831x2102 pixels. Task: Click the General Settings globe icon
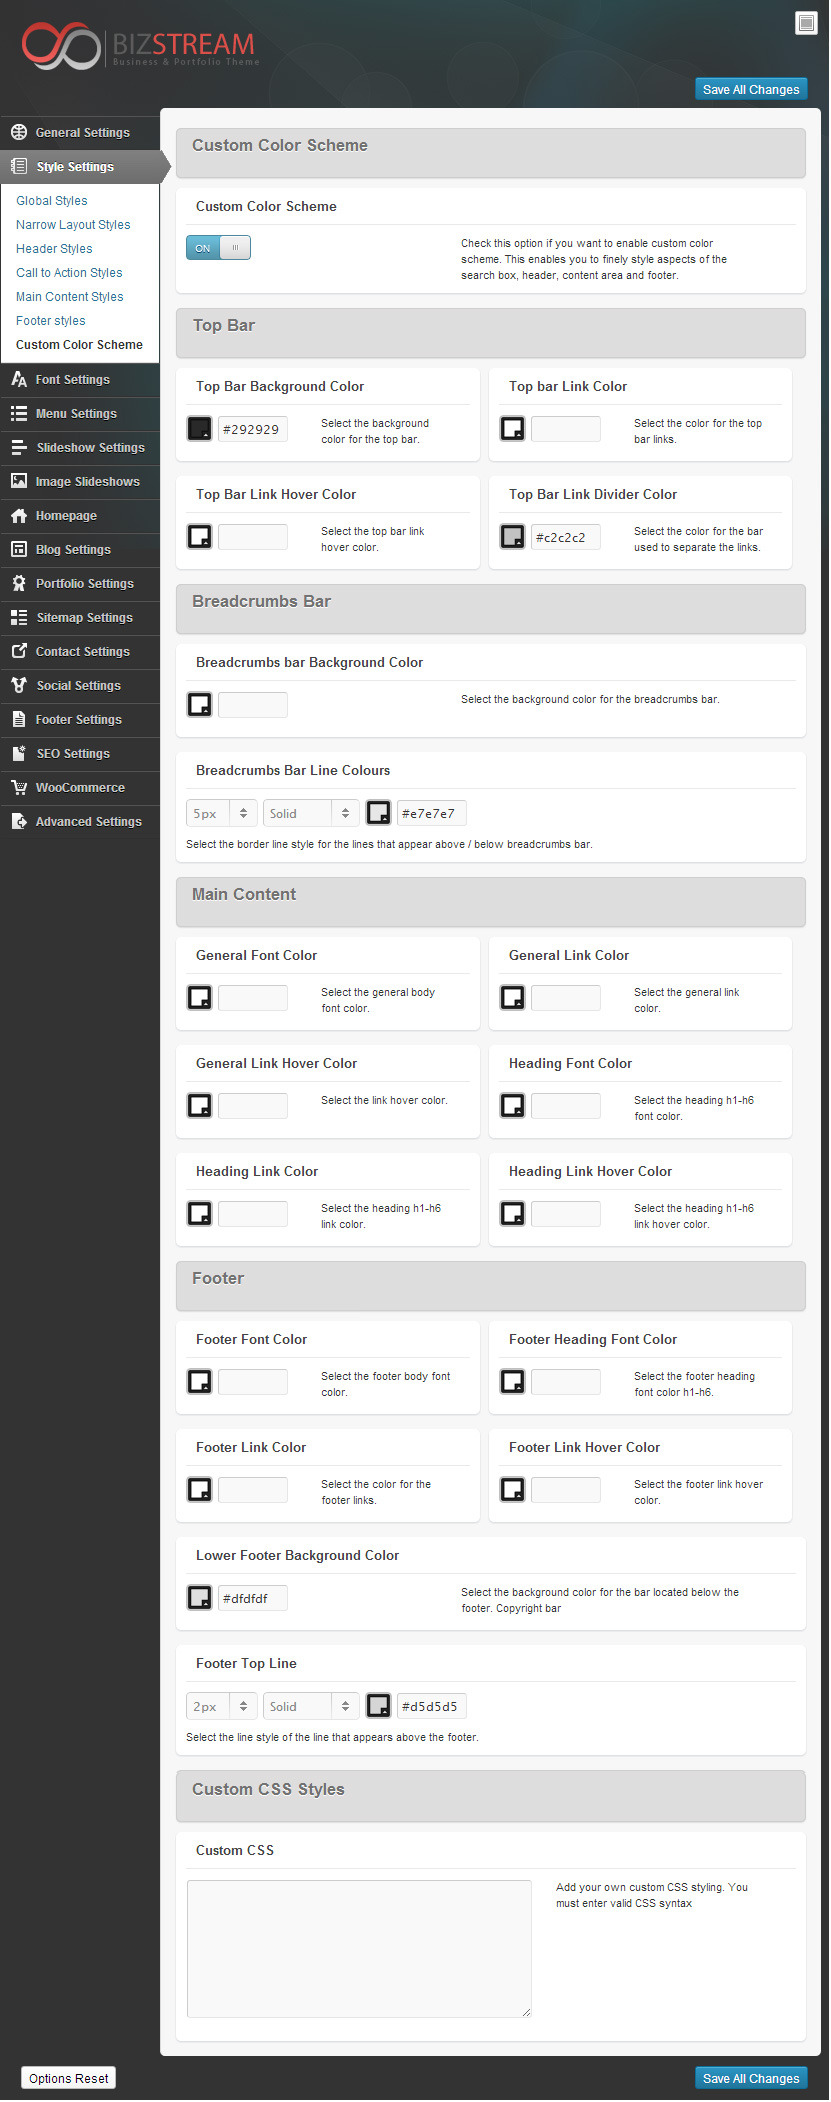(19, 132)
